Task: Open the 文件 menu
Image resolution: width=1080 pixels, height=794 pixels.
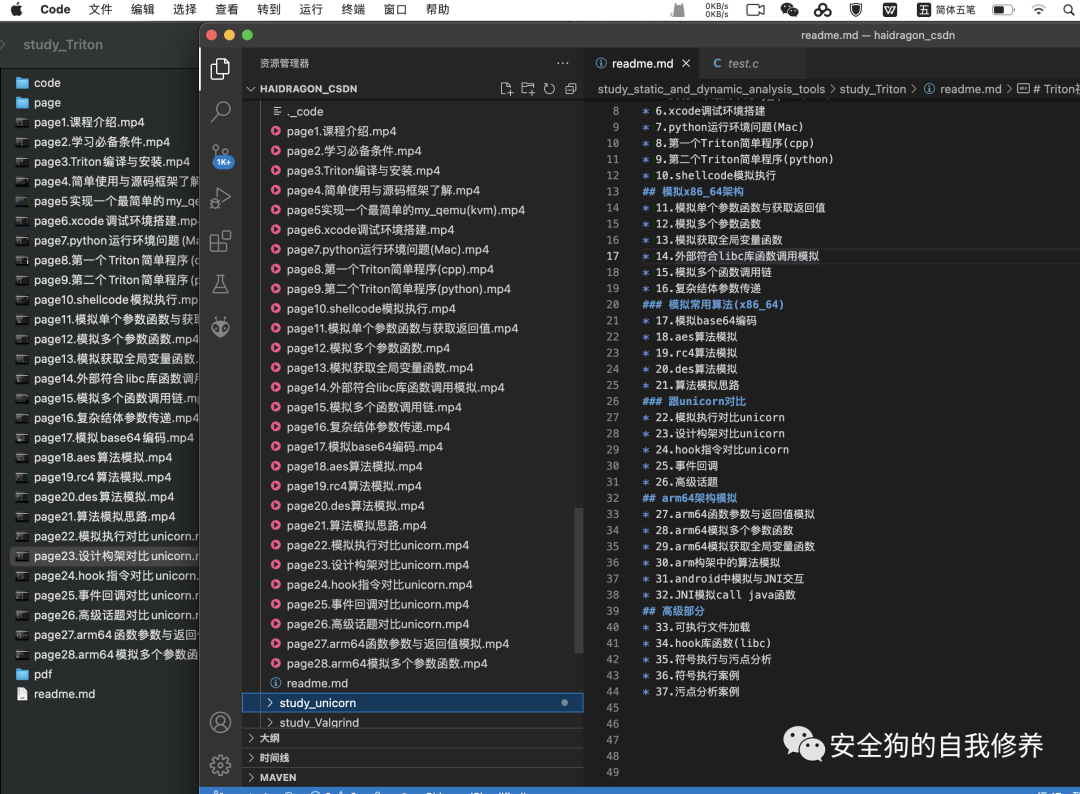Action: point(100,10)
